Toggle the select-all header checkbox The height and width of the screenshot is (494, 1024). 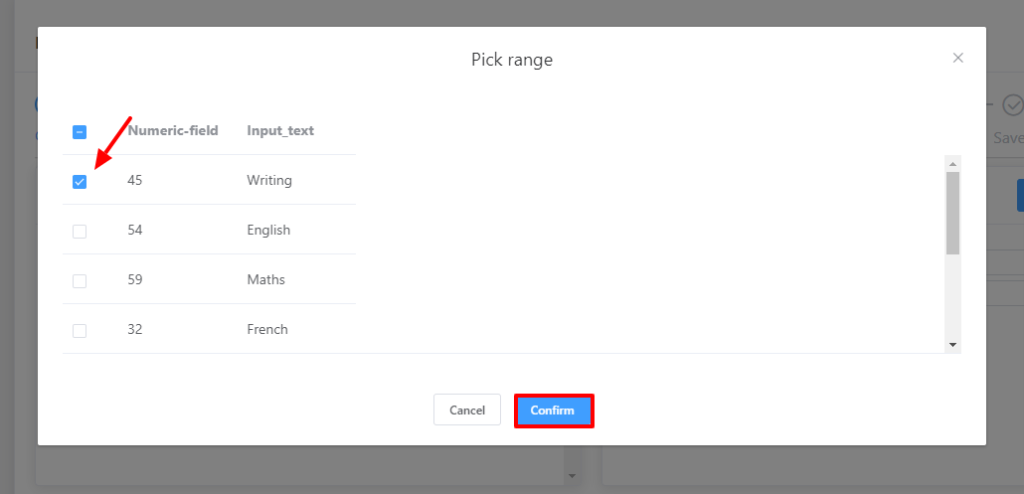[80, 131]
